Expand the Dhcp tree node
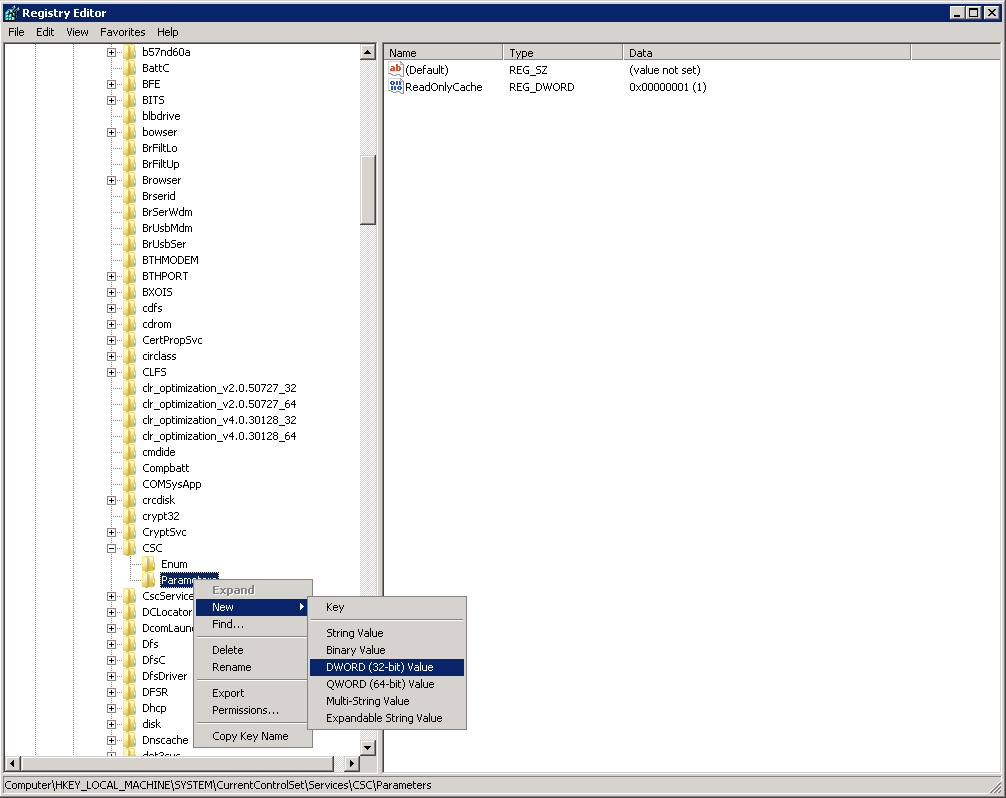The height and width of the screenshot is (798, 1006). click(112, 709)
